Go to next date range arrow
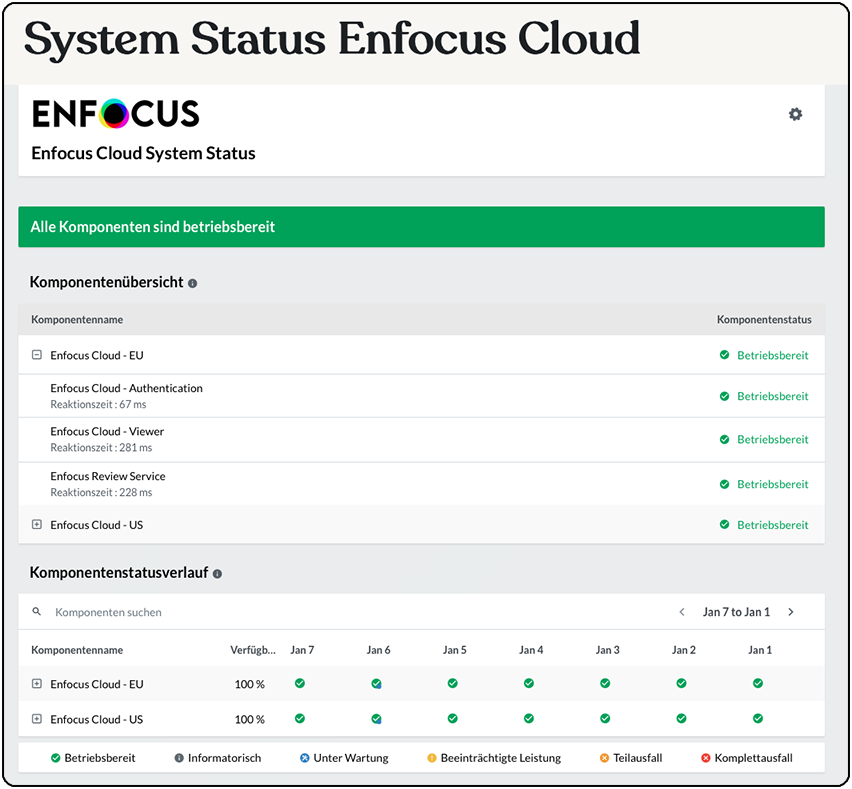Viewport: 852px width, 789px height. 791,612
